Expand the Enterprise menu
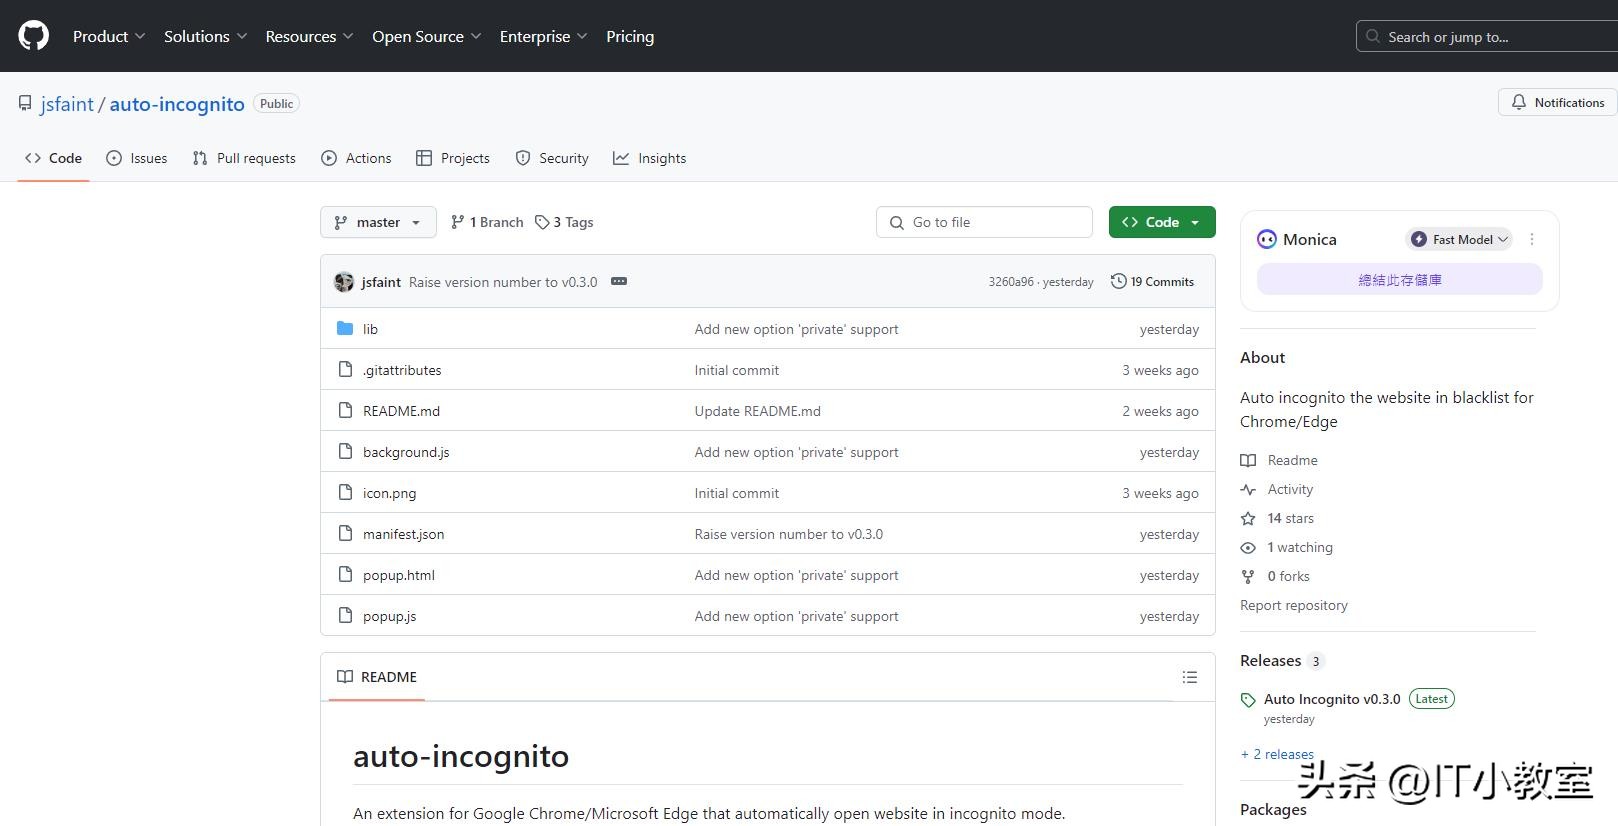Screen dimensions: 1618x826 pos(544,36)
